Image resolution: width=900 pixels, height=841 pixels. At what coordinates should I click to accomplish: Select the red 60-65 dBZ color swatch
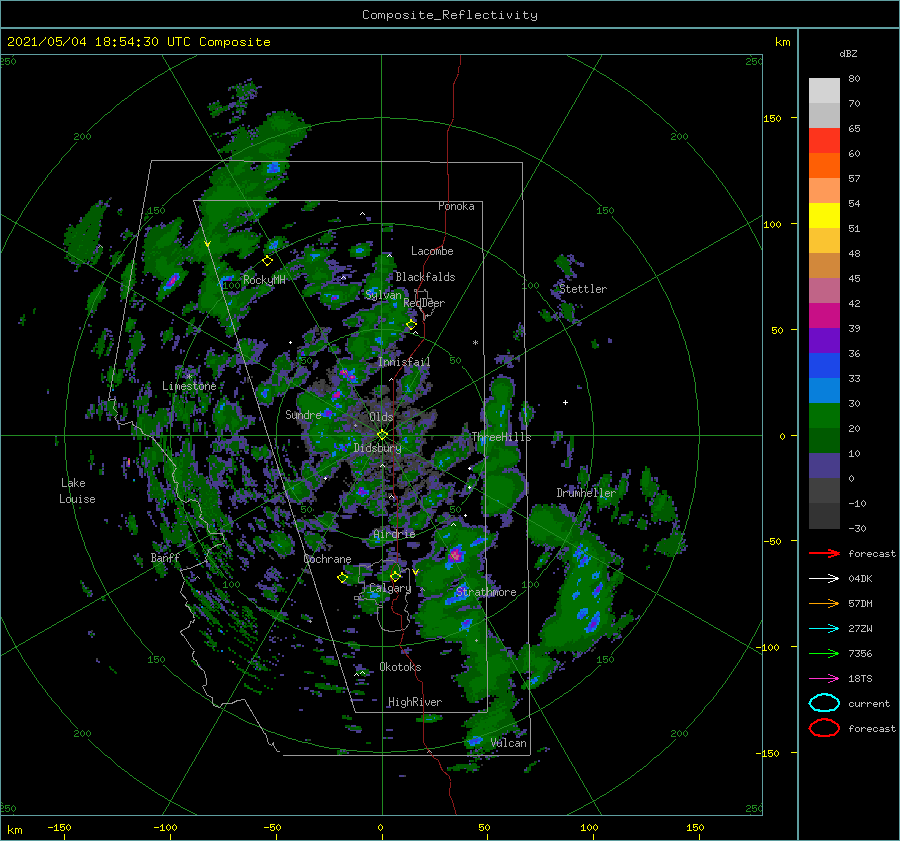point(824,141)
